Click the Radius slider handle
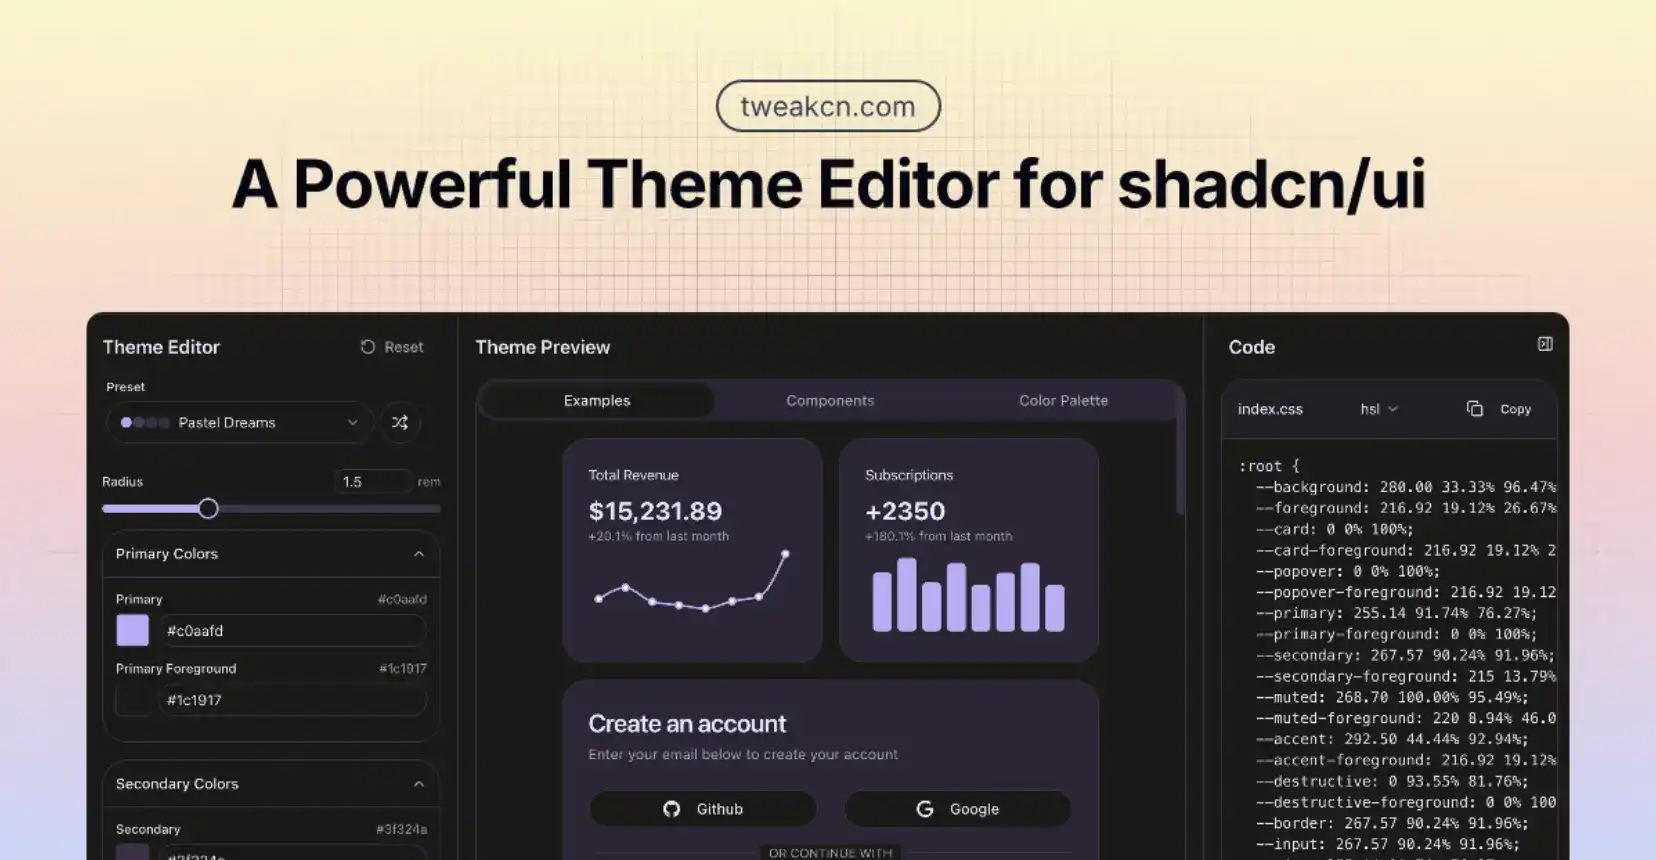The width and height of the screenshot is (1656, 860). click(x=208, y=508)
